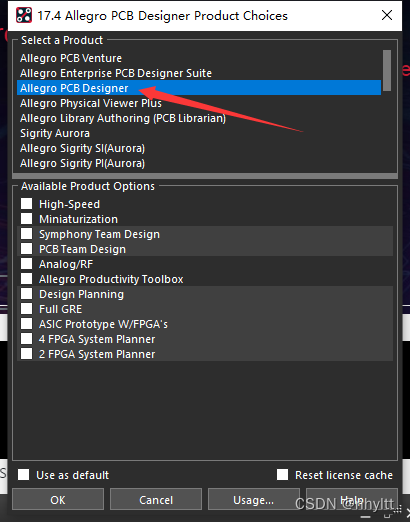Click the Allegro app icon in title bar
The width and height of the screenshot is (410, 522).
pyautogui.click(x=24, y=15)
